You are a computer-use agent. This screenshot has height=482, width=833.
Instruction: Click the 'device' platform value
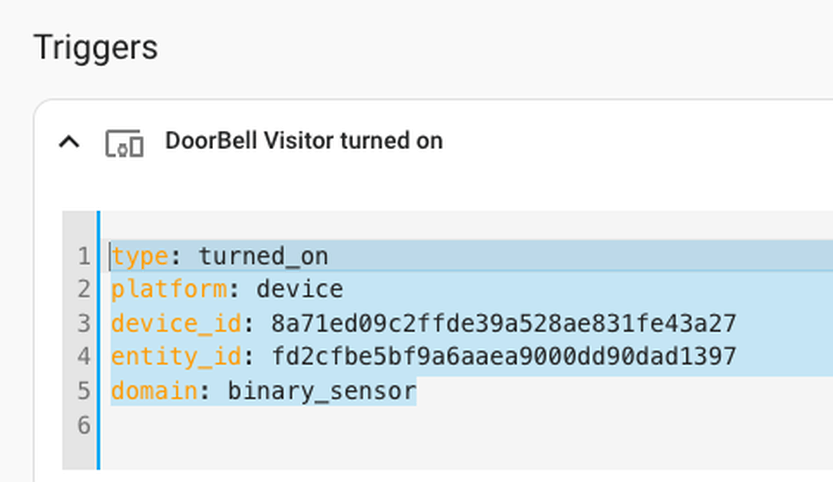click(x=299, y=290)
